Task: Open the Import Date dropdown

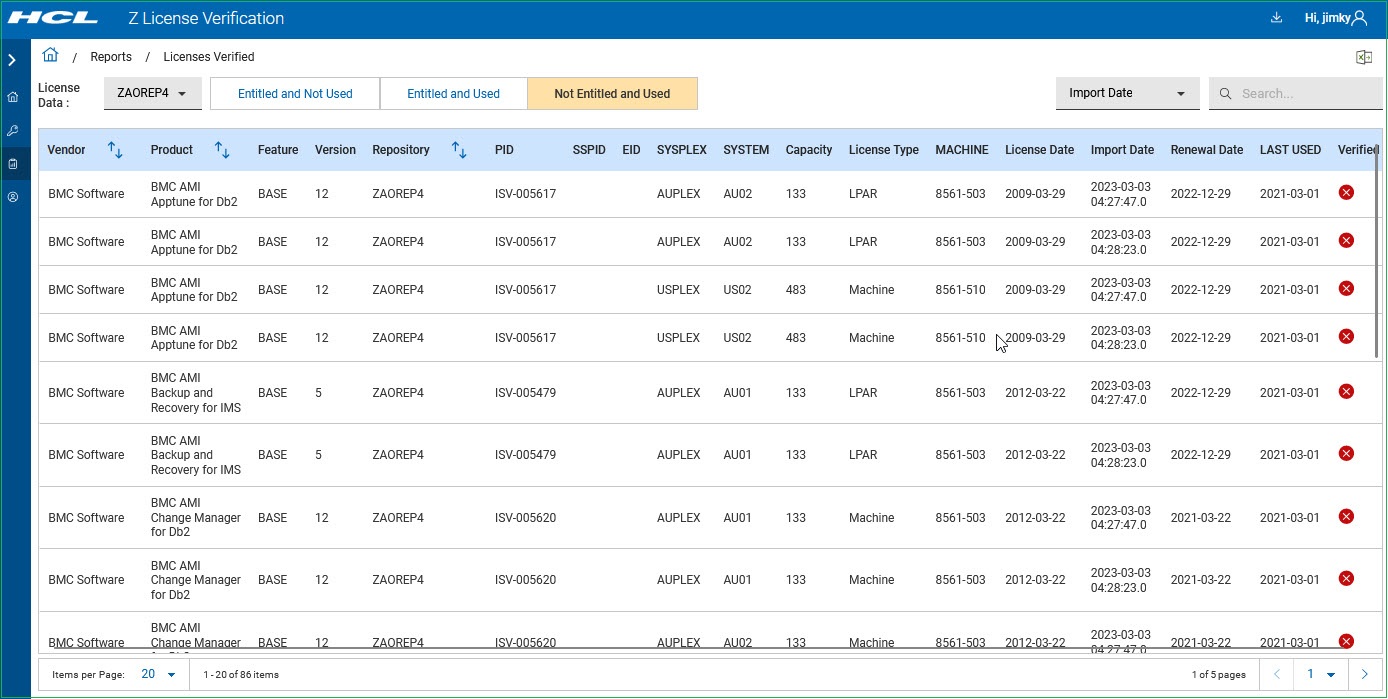Action: coord(1127,93)
